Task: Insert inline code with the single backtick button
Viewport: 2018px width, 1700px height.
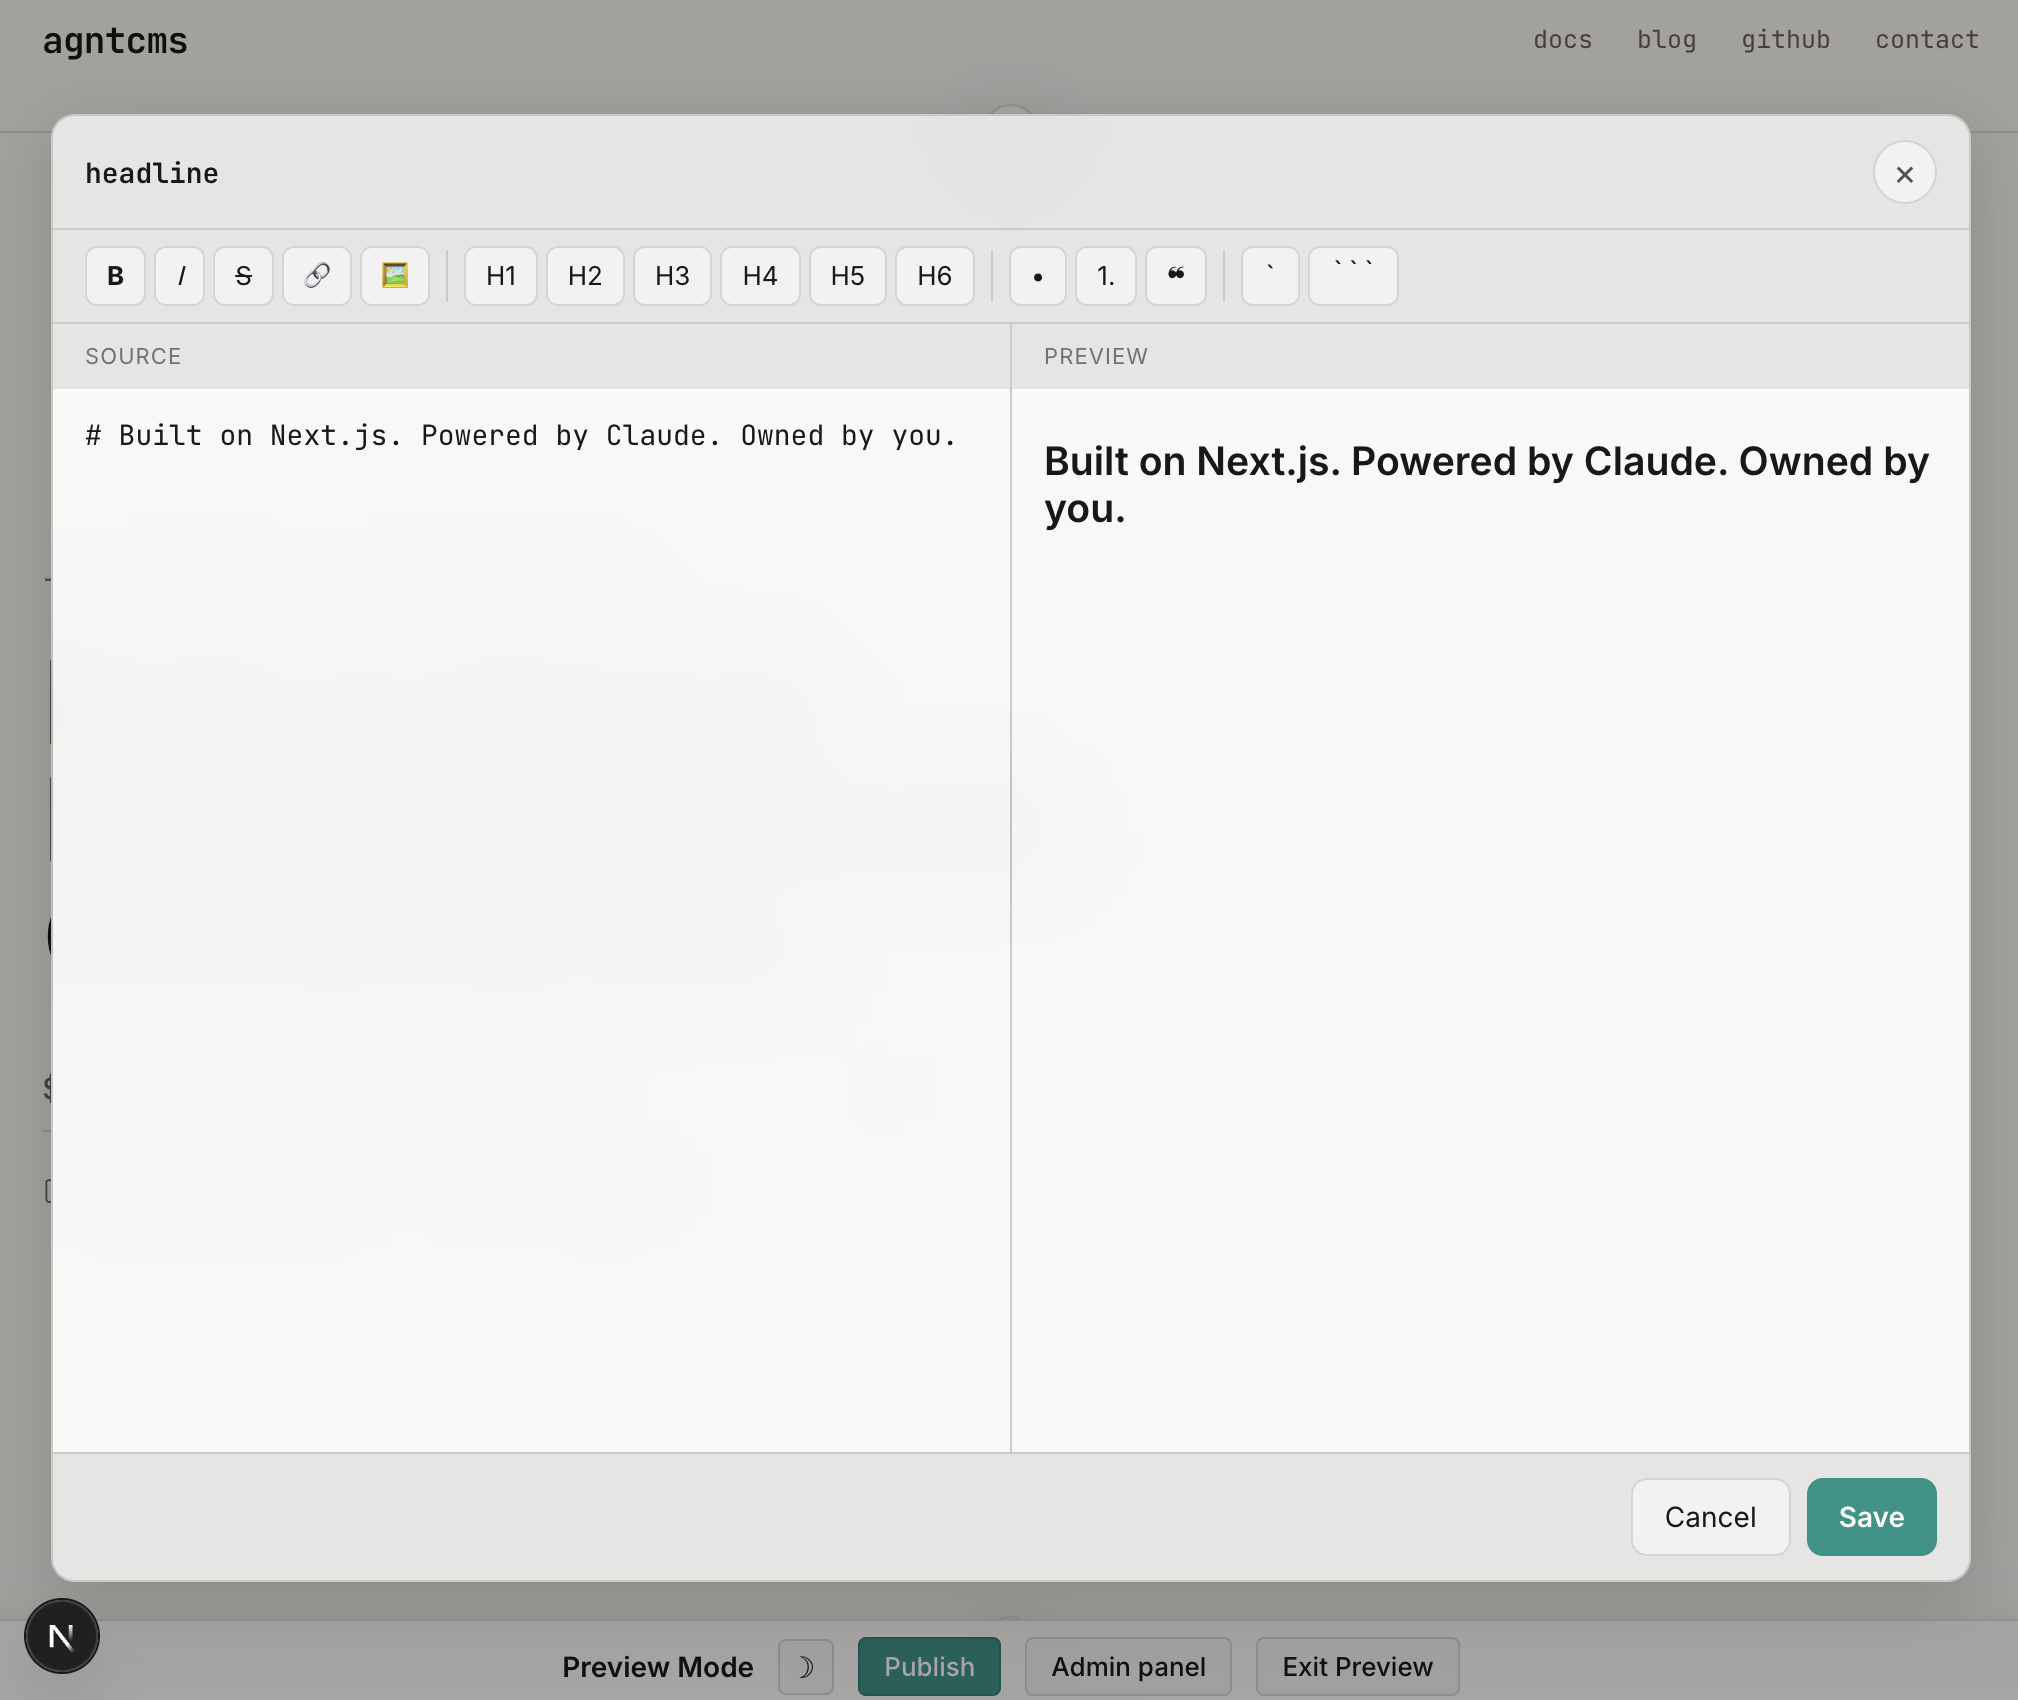Action: [x=1270, y=276]
